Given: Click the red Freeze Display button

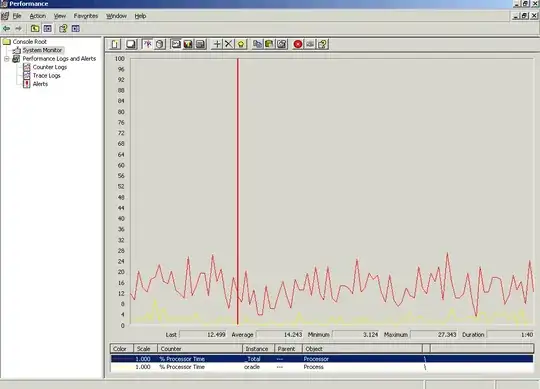Looking at the screenshot, I should click(x=298, y=44).
